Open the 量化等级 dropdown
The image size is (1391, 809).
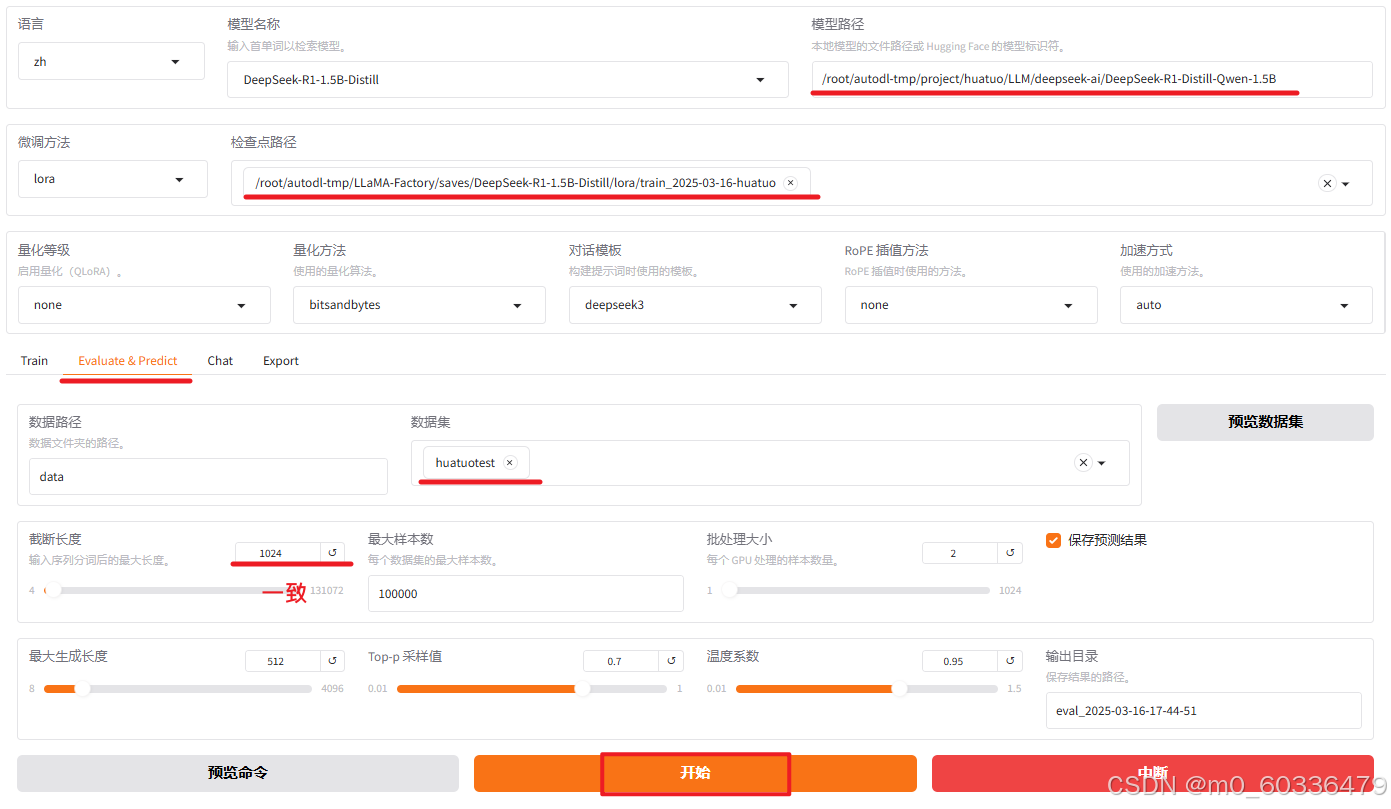pyautogui.click(x=144, y=305)
